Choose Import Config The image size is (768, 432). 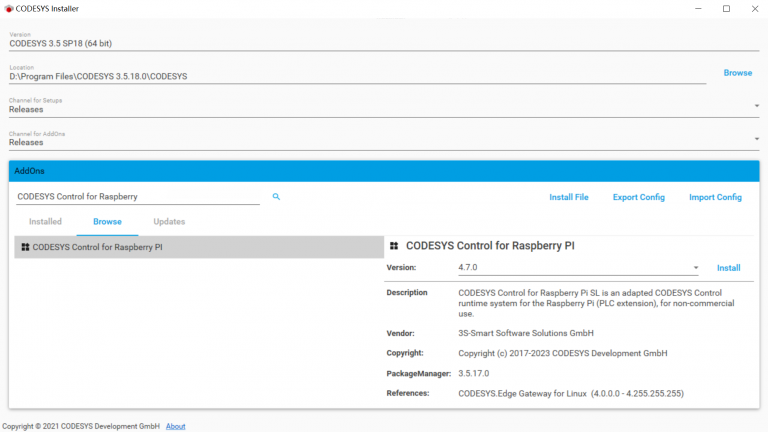(715, 197)
